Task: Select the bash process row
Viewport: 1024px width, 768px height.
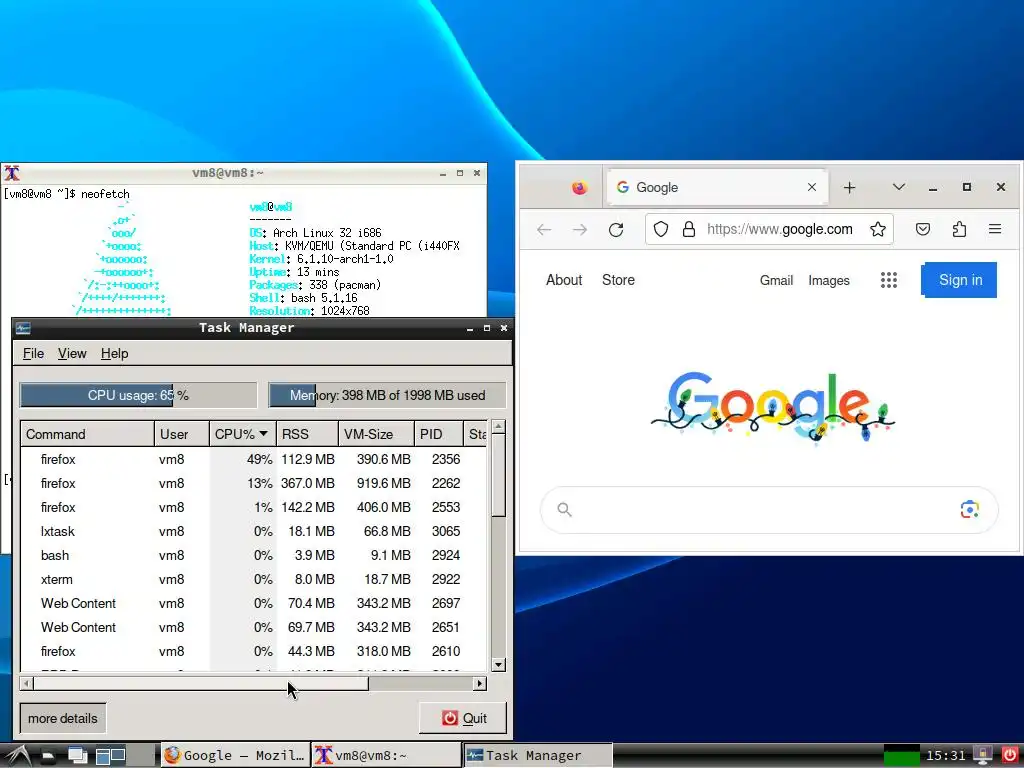Action: click(254, 556)
